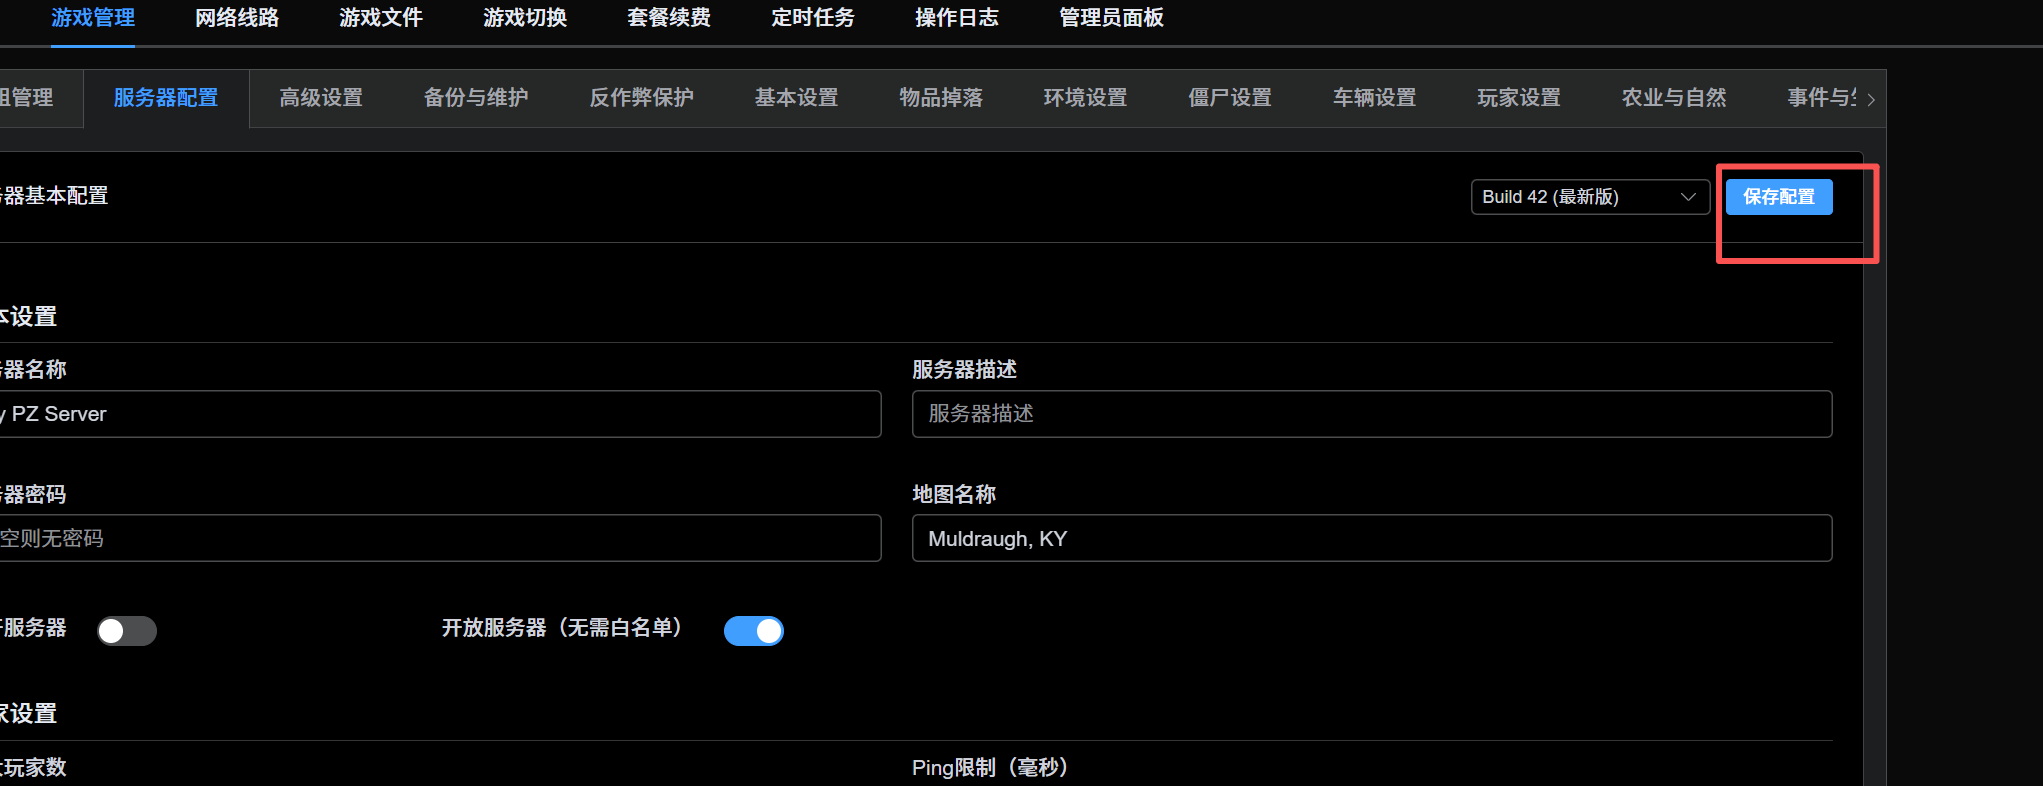Switch to the 高级设置 tab
Screen dimensions: 2043x786
321,98
